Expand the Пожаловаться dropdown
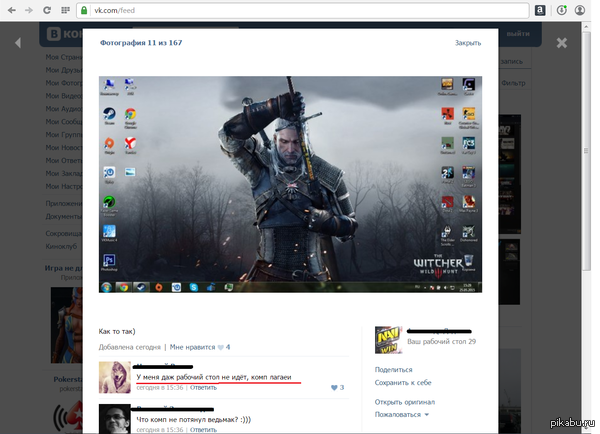600x434 pixels. click(x=401, y=414)
